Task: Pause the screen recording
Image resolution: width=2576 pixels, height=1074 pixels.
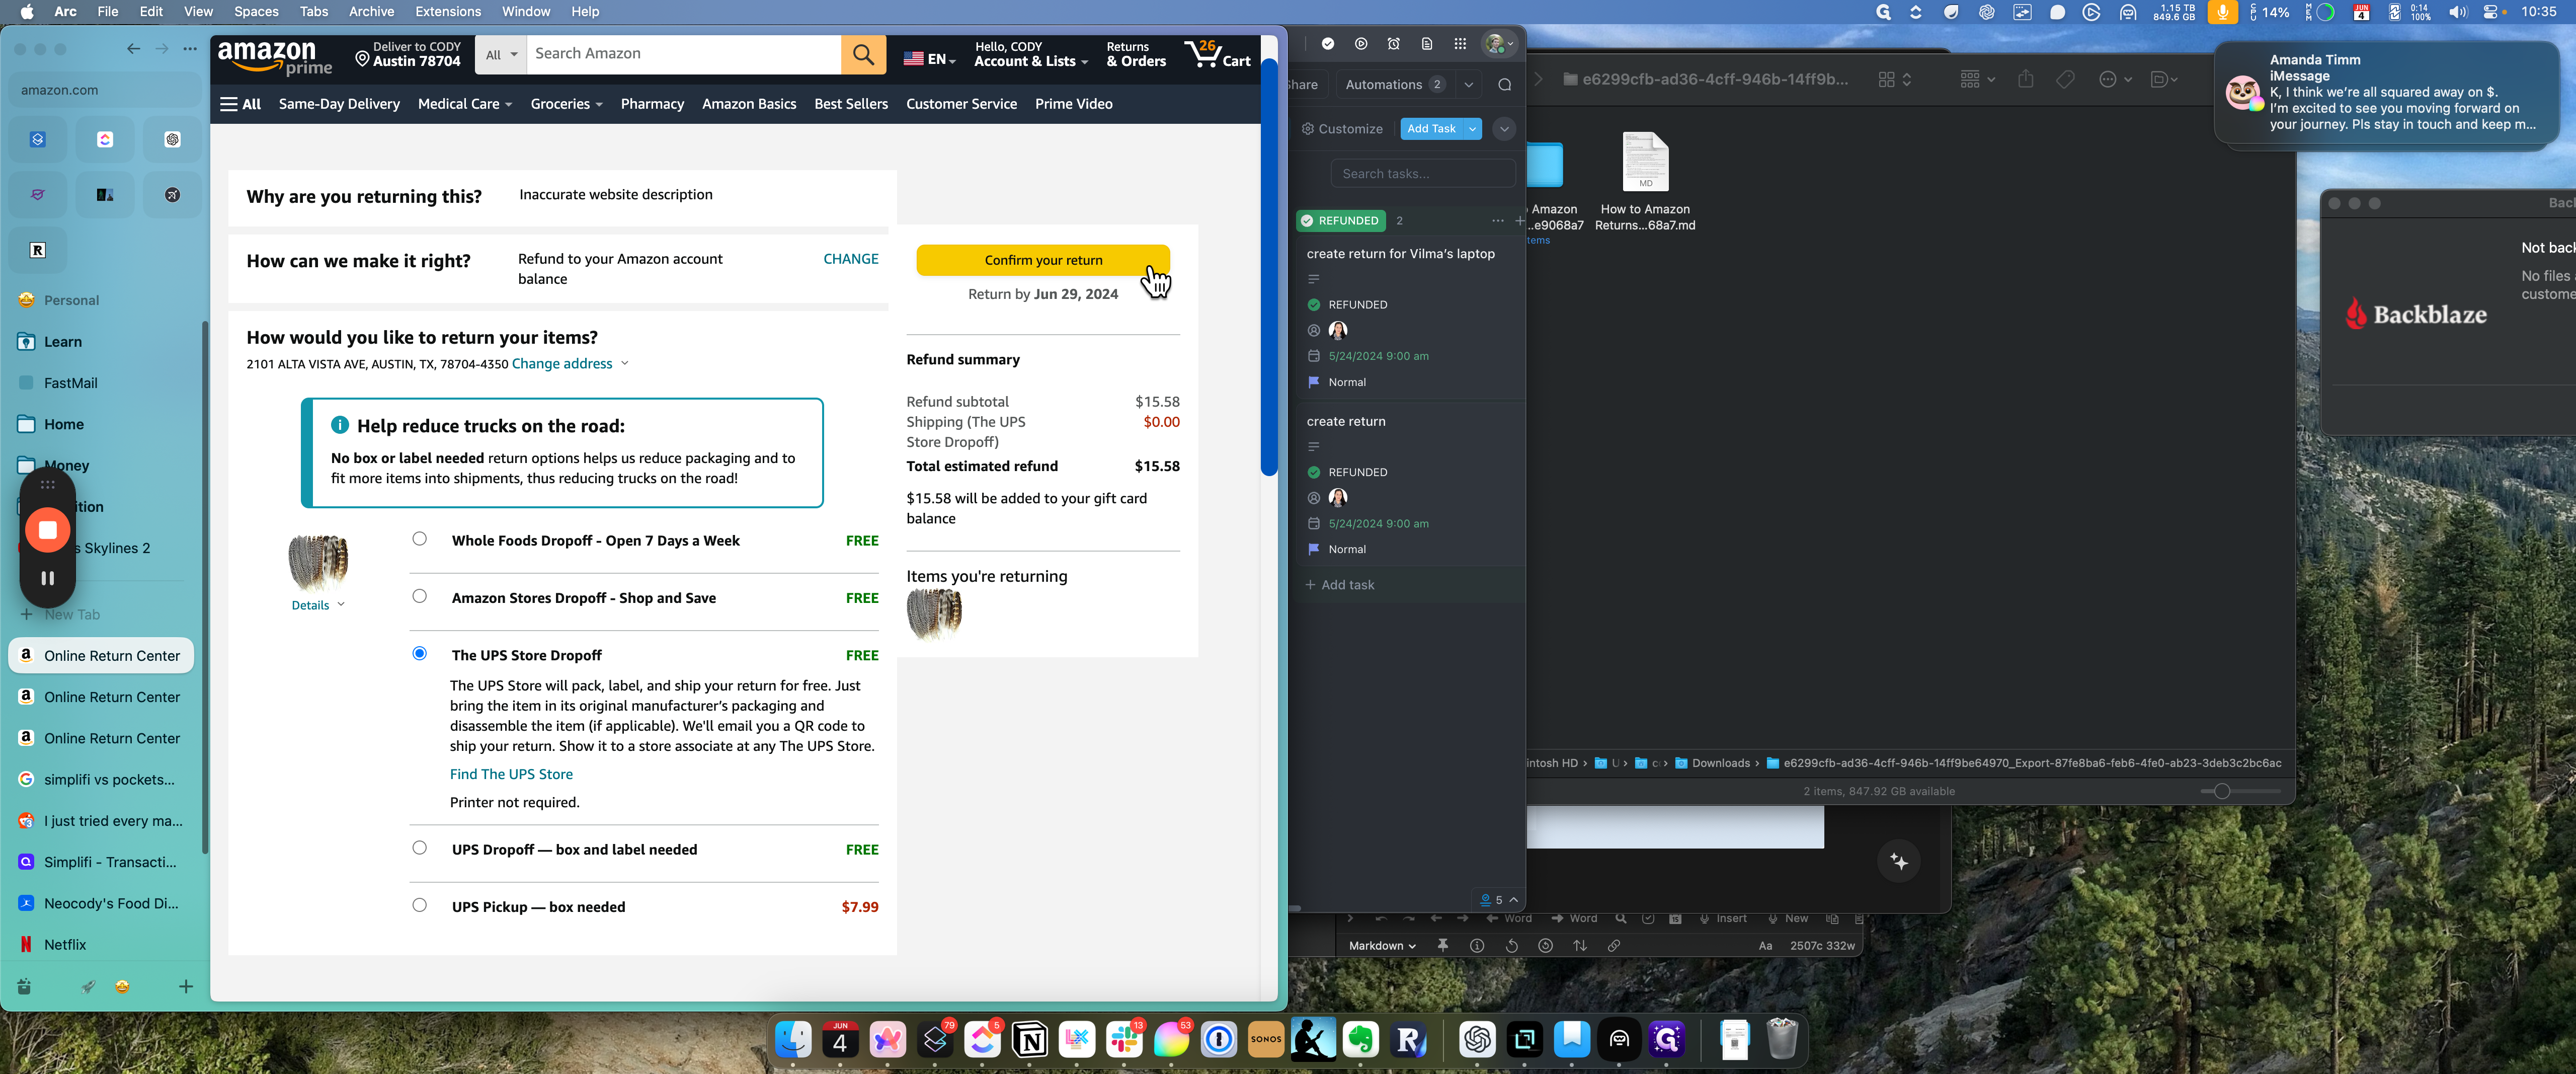Action: pos(47,578)
